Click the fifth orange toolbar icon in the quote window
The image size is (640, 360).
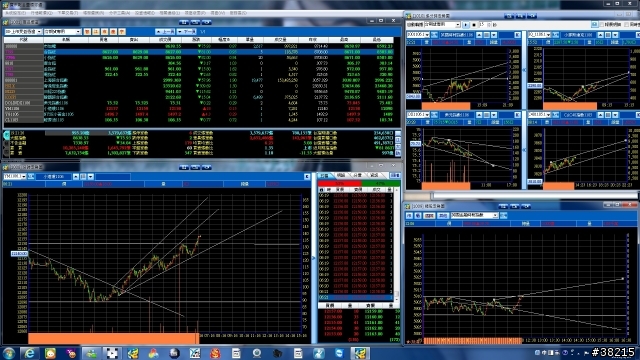pos(122,31)
